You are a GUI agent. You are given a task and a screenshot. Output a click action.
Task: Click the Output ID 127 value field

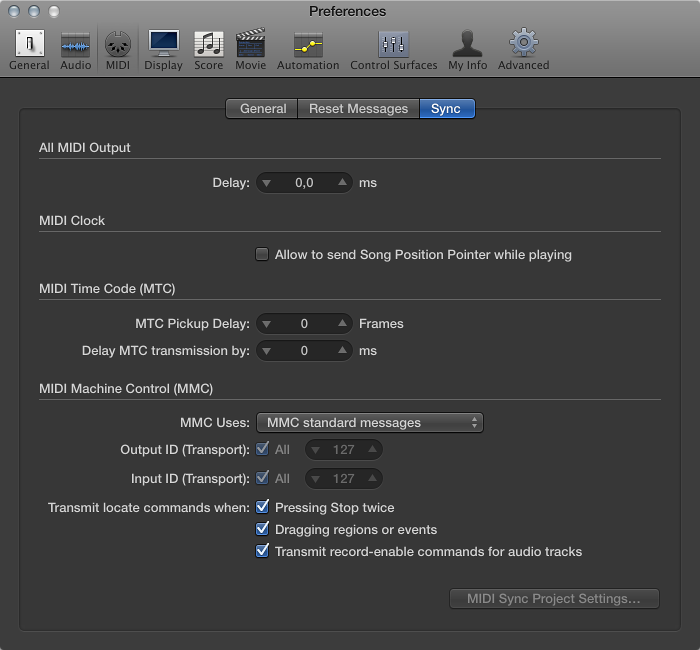pos(343,450)
